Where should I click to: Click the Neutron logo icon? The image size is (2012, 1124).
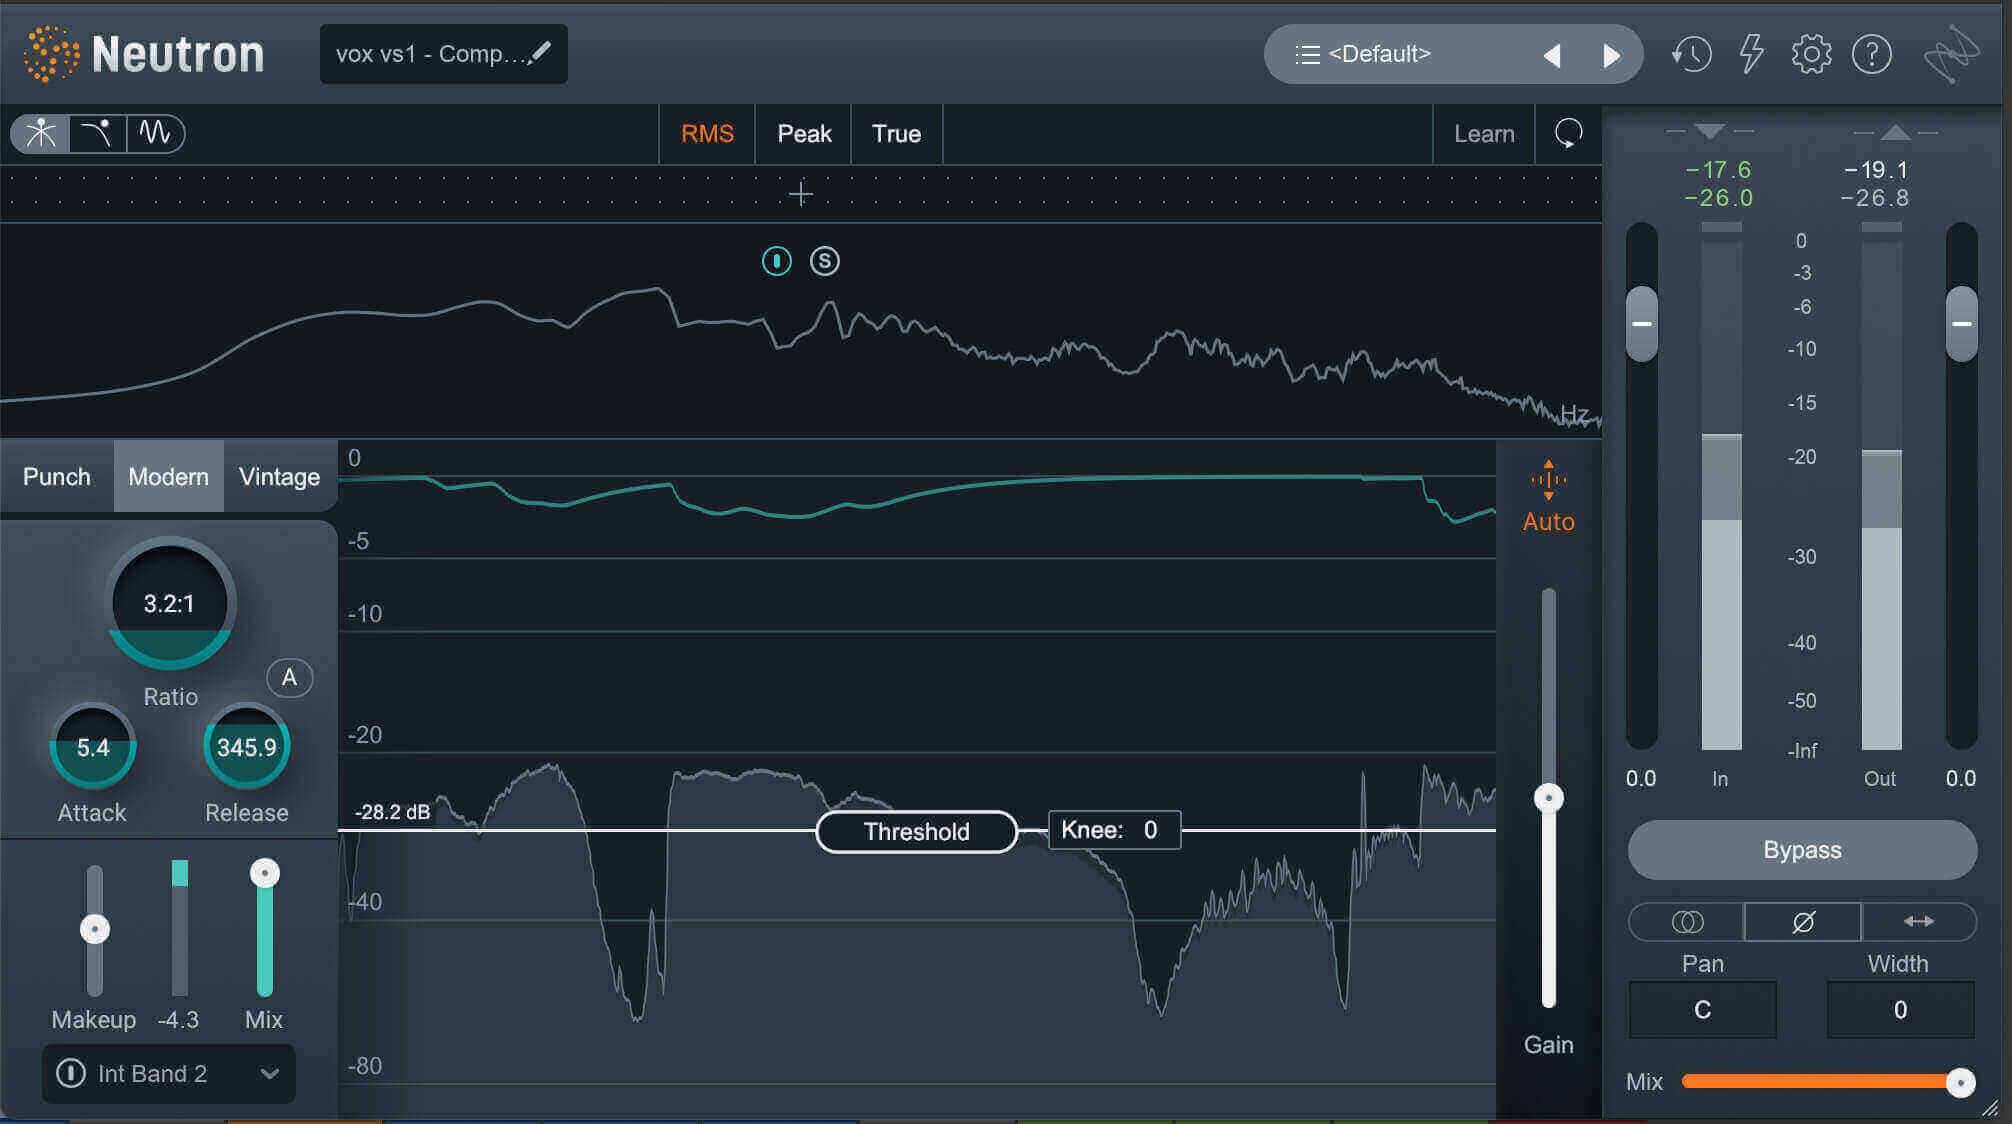tap(51, 54)
